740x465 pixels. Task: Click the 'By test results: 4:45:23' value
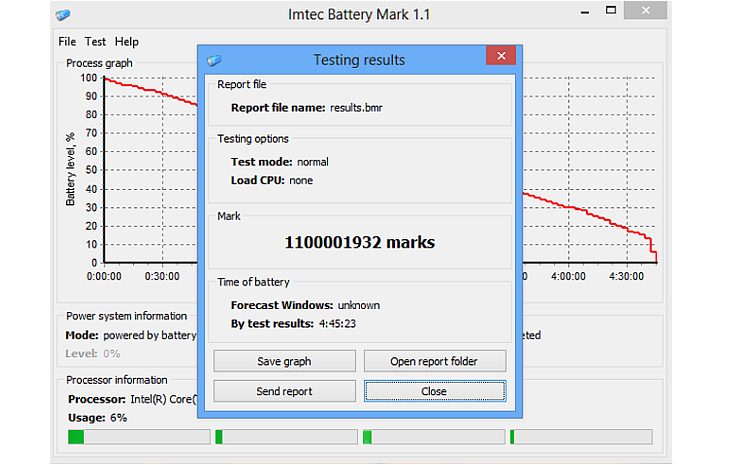click(293, 323)
